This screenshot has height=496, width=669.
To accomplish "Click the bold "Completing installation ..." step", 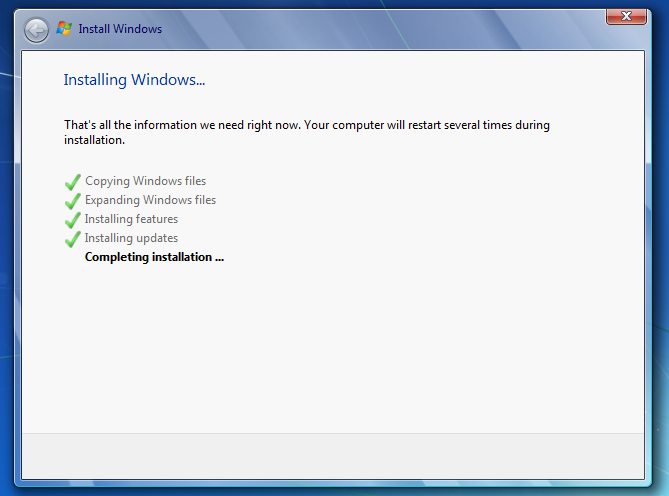I will pyautogui.click(x=154, y=257).
